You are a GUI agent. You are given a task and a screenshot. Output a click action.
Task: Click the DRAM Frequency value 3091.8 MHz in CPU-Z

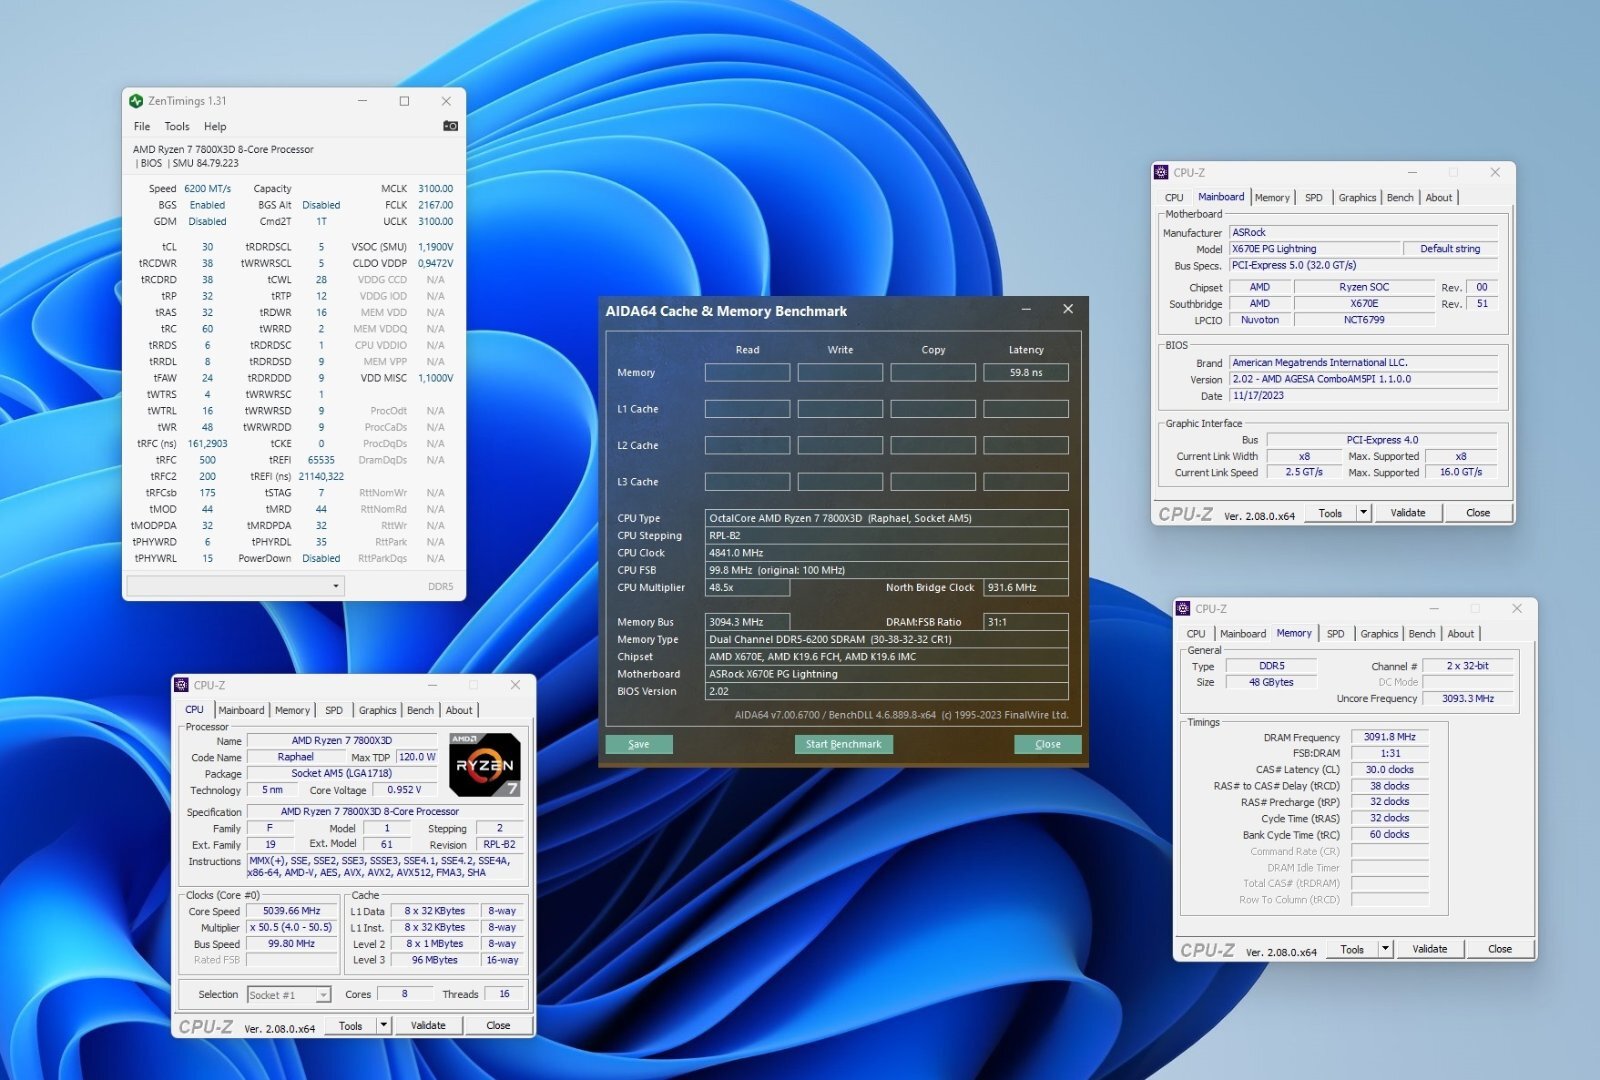click(x=1390, y=737)
